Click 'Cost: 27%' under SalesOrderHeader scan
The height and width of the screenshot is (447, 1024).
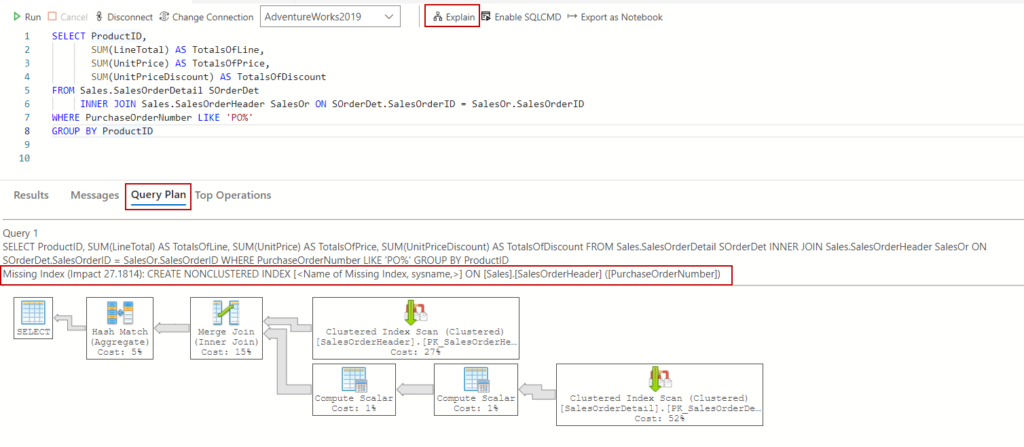pyautogui.click(x=416, y=352)
